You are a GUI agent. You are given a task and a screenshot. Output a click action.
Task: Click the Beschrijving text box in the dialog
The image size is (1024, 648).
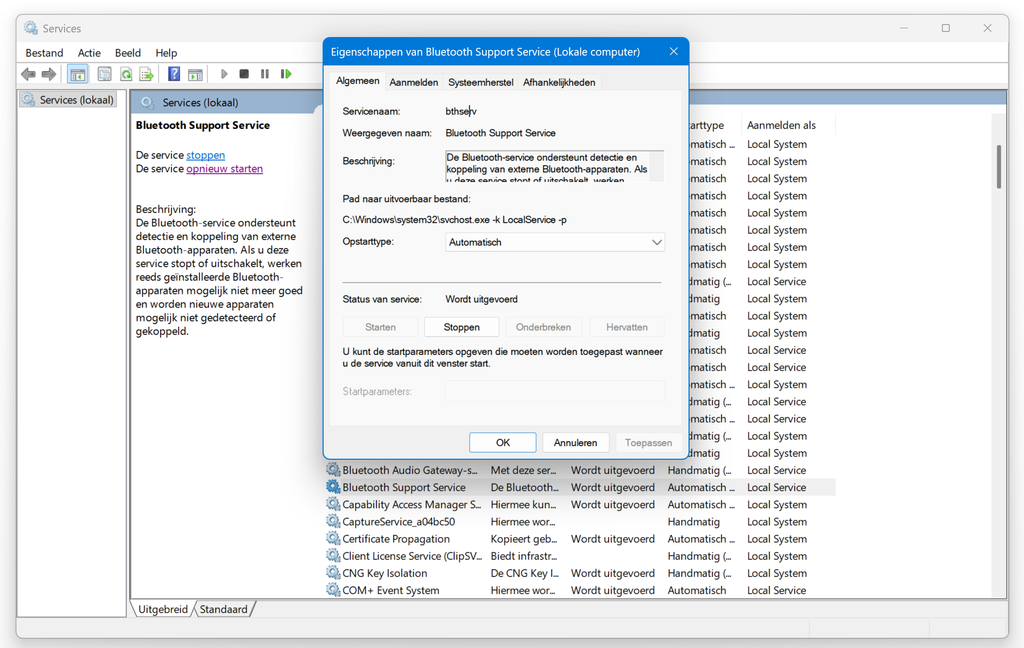pos(554,166)
